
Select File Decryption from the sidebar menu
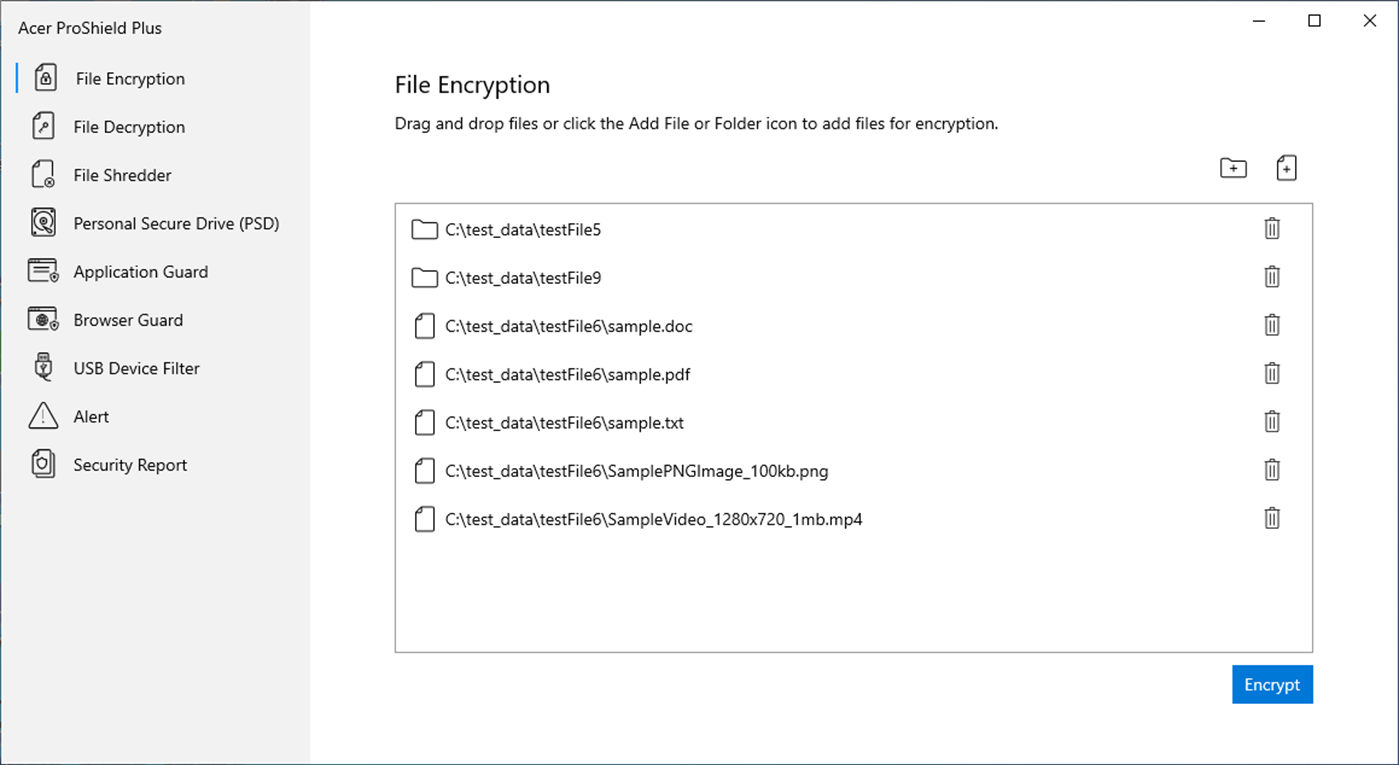(128, 126)
